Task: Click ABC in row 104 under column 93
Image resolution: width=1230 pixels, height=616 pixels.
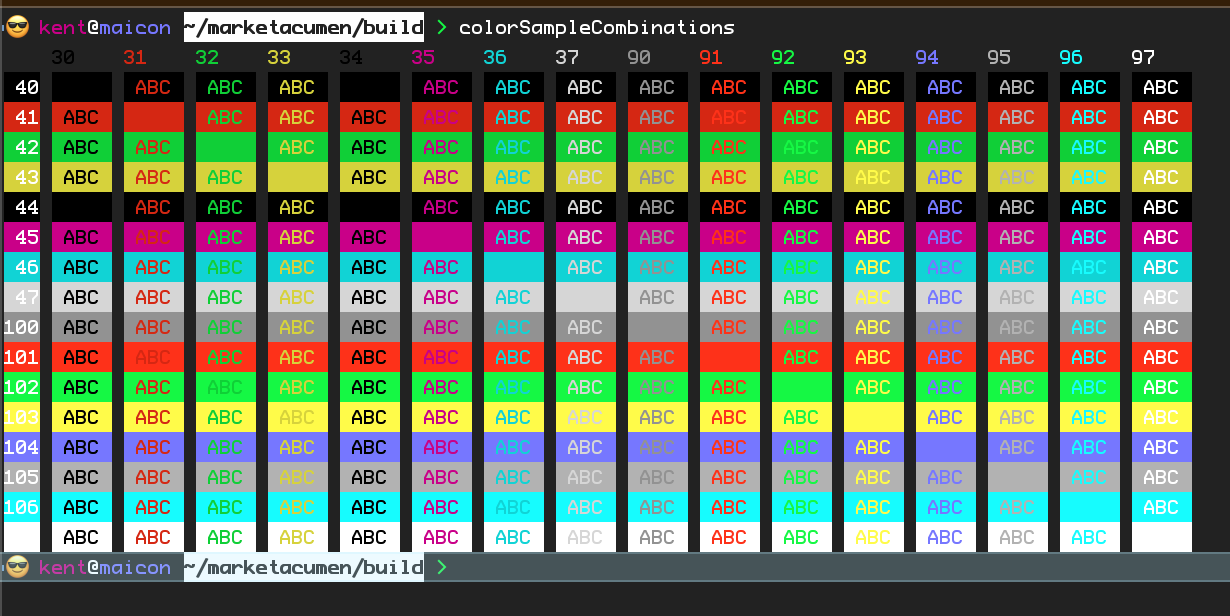Action: coord(873,447)
